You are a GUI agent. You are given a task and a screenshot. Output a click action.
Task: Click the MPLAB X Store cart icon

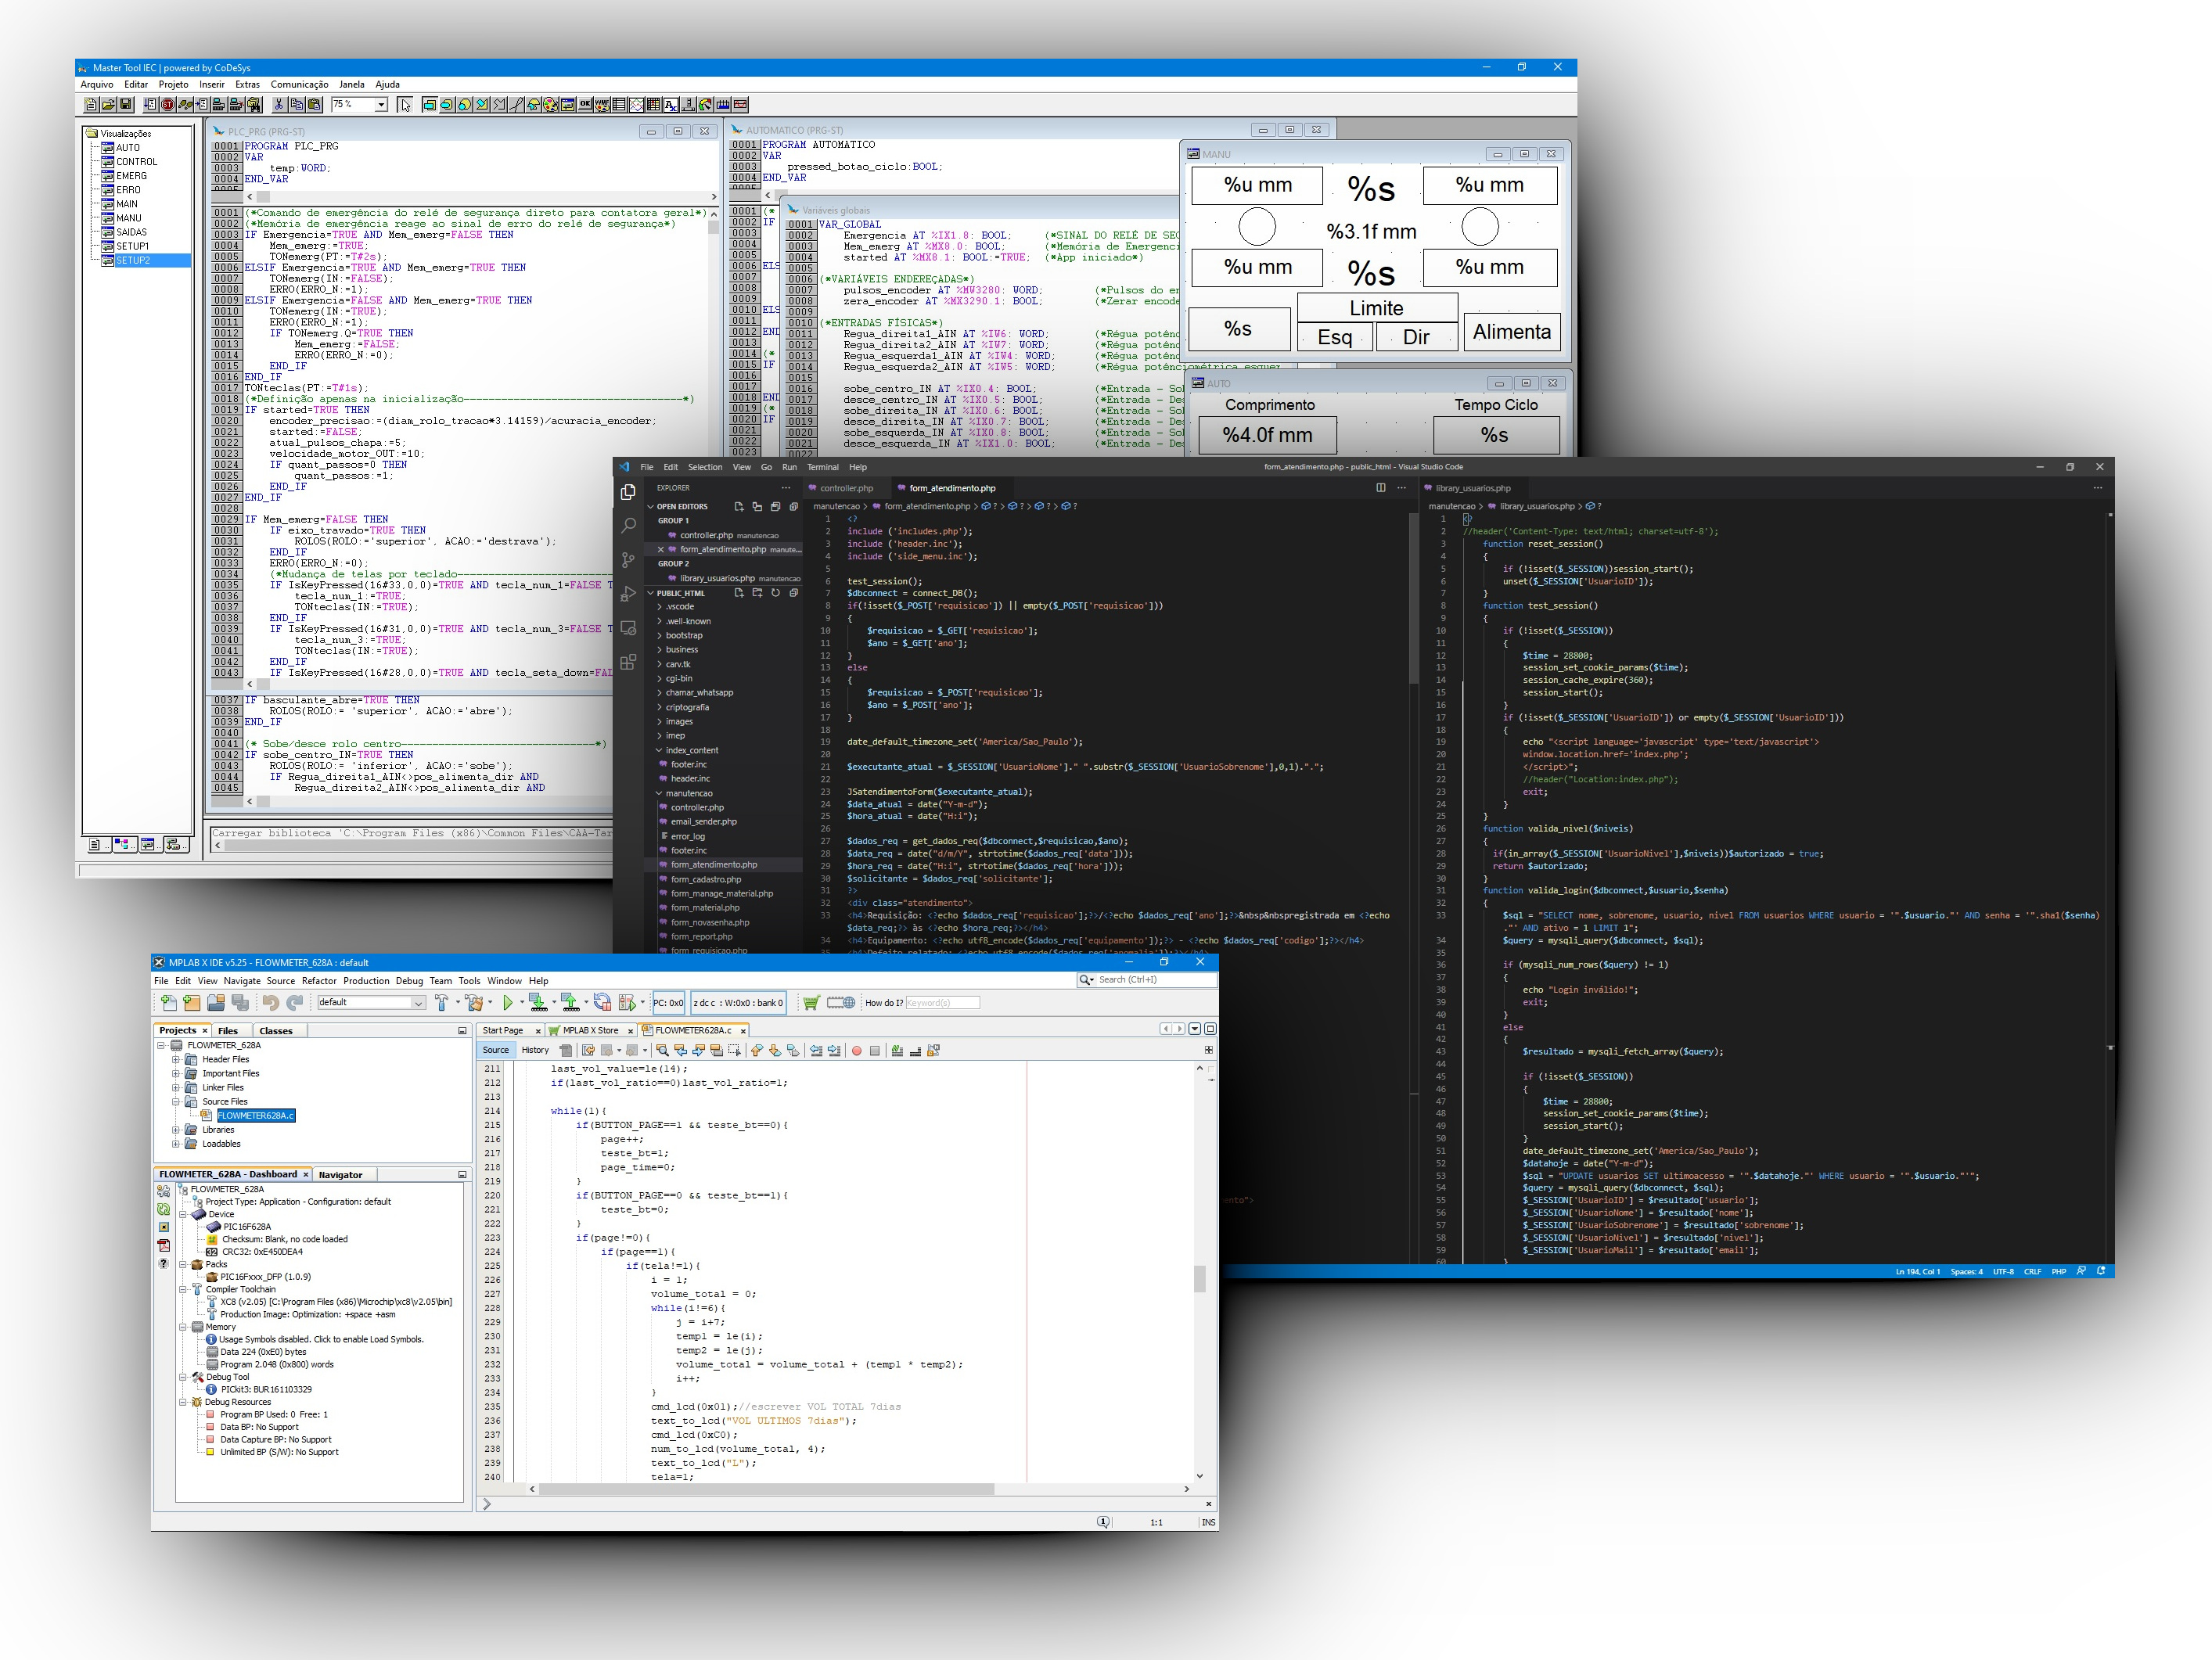coord(811,1002)
